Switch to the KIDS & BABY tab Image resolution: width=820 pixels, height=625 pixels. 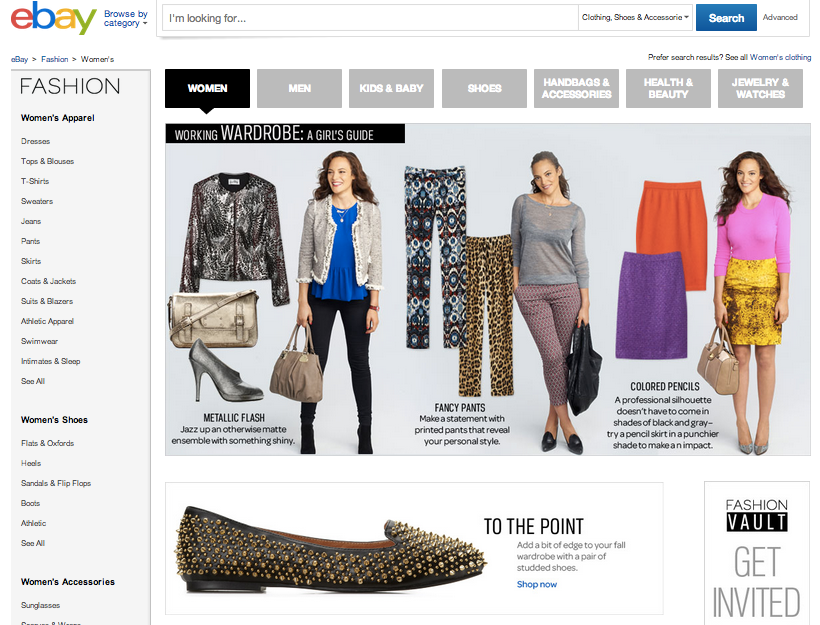(x=391, y=88)
